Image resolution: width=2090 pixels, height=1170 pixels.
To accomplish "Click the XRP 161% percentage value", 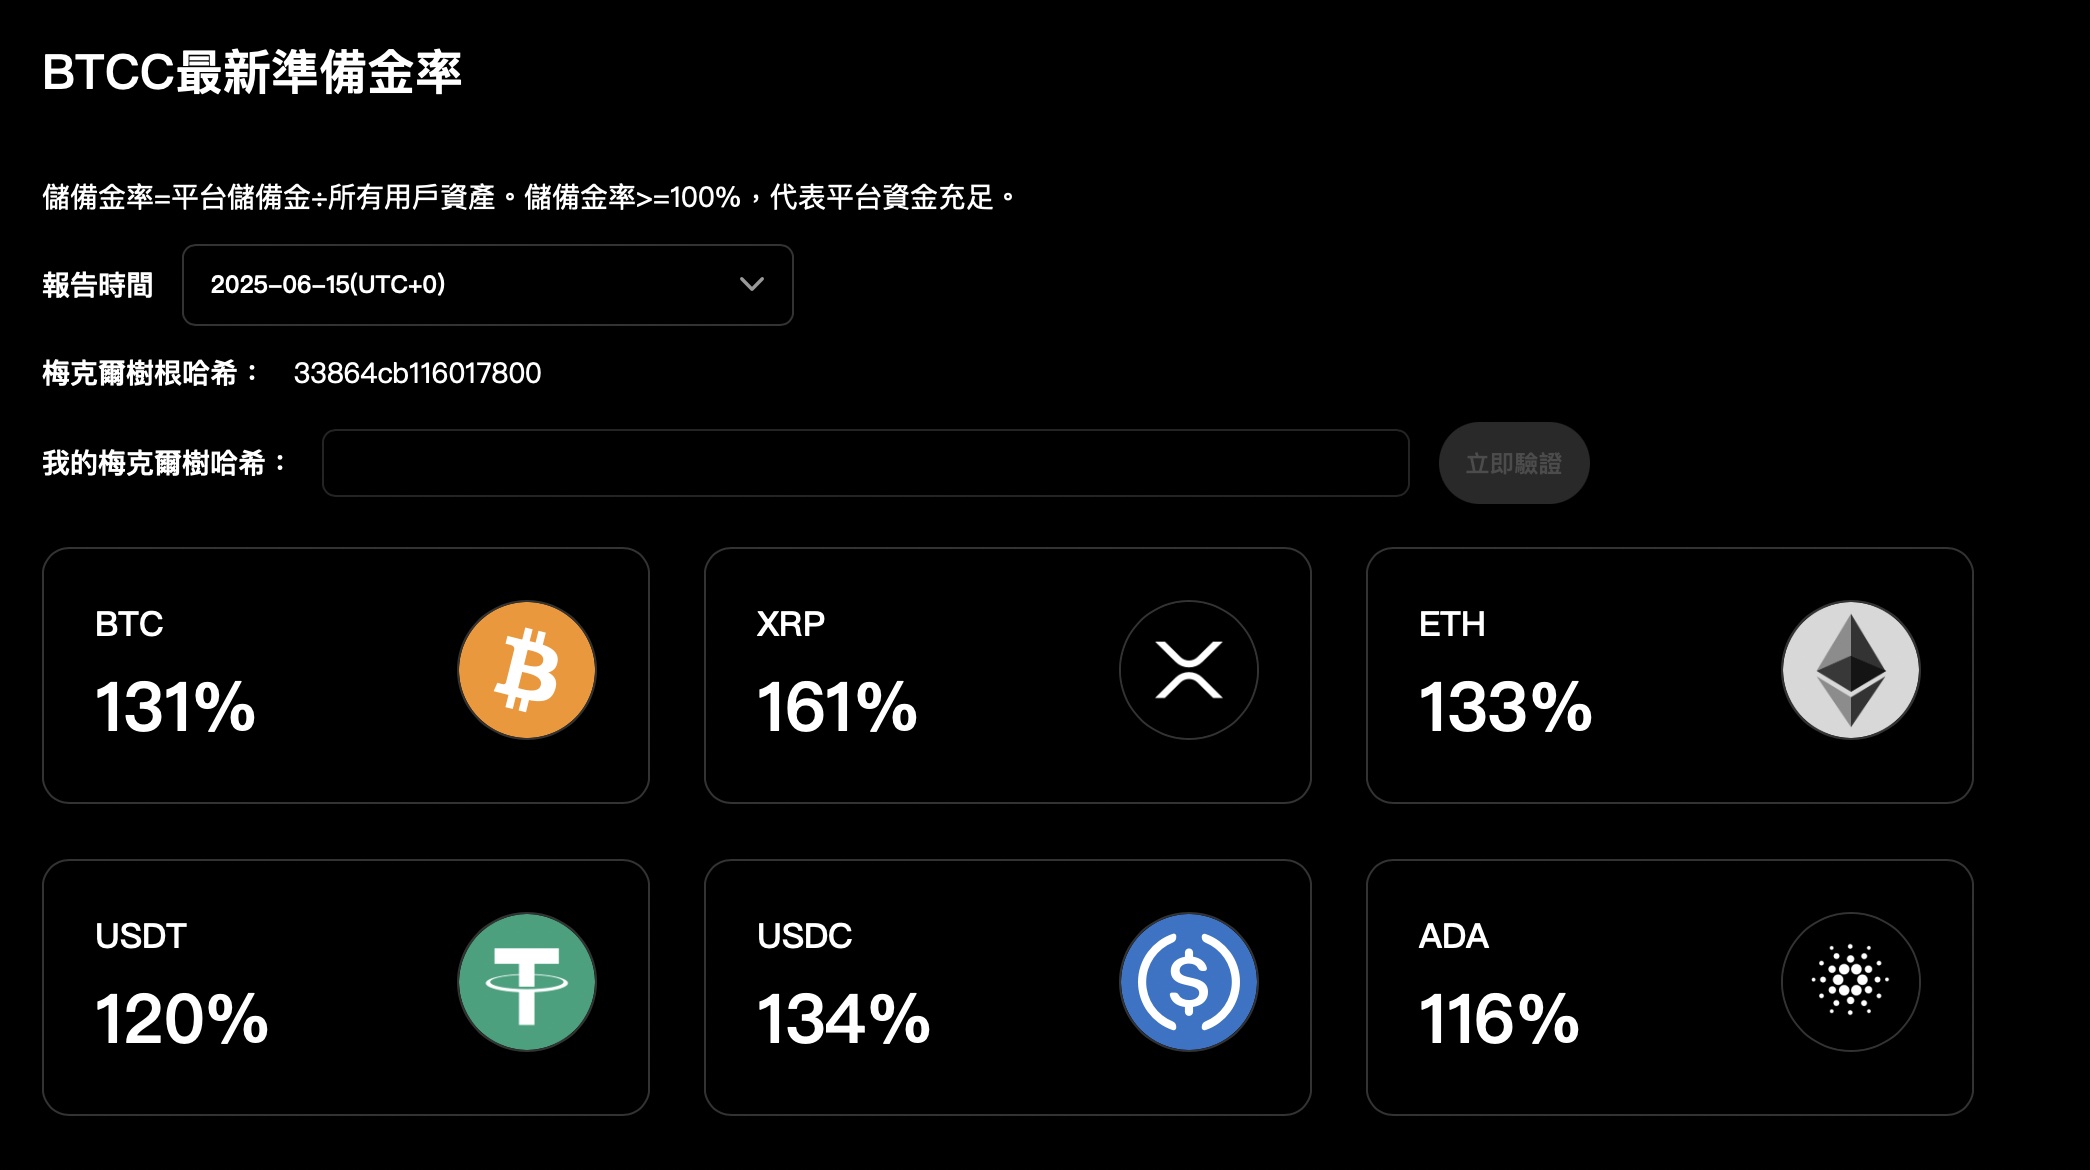I will click(836, 710).
